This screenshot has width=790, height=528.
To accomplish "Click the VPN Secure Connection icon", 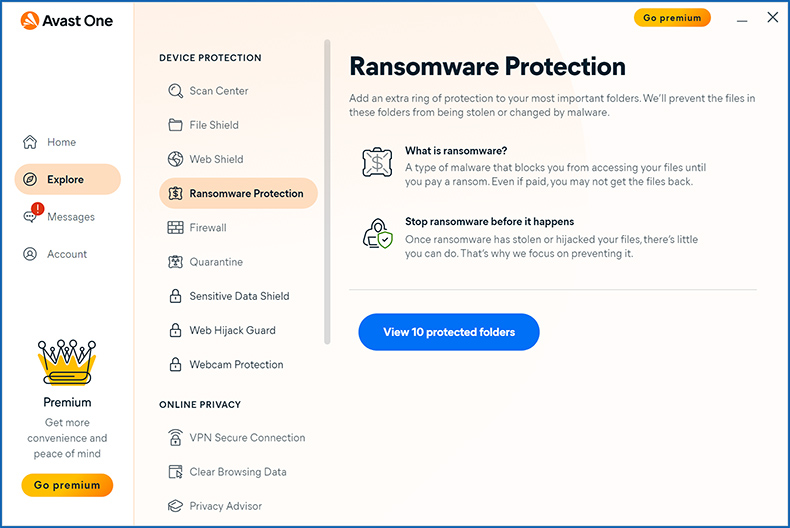I will pos(175,438).
